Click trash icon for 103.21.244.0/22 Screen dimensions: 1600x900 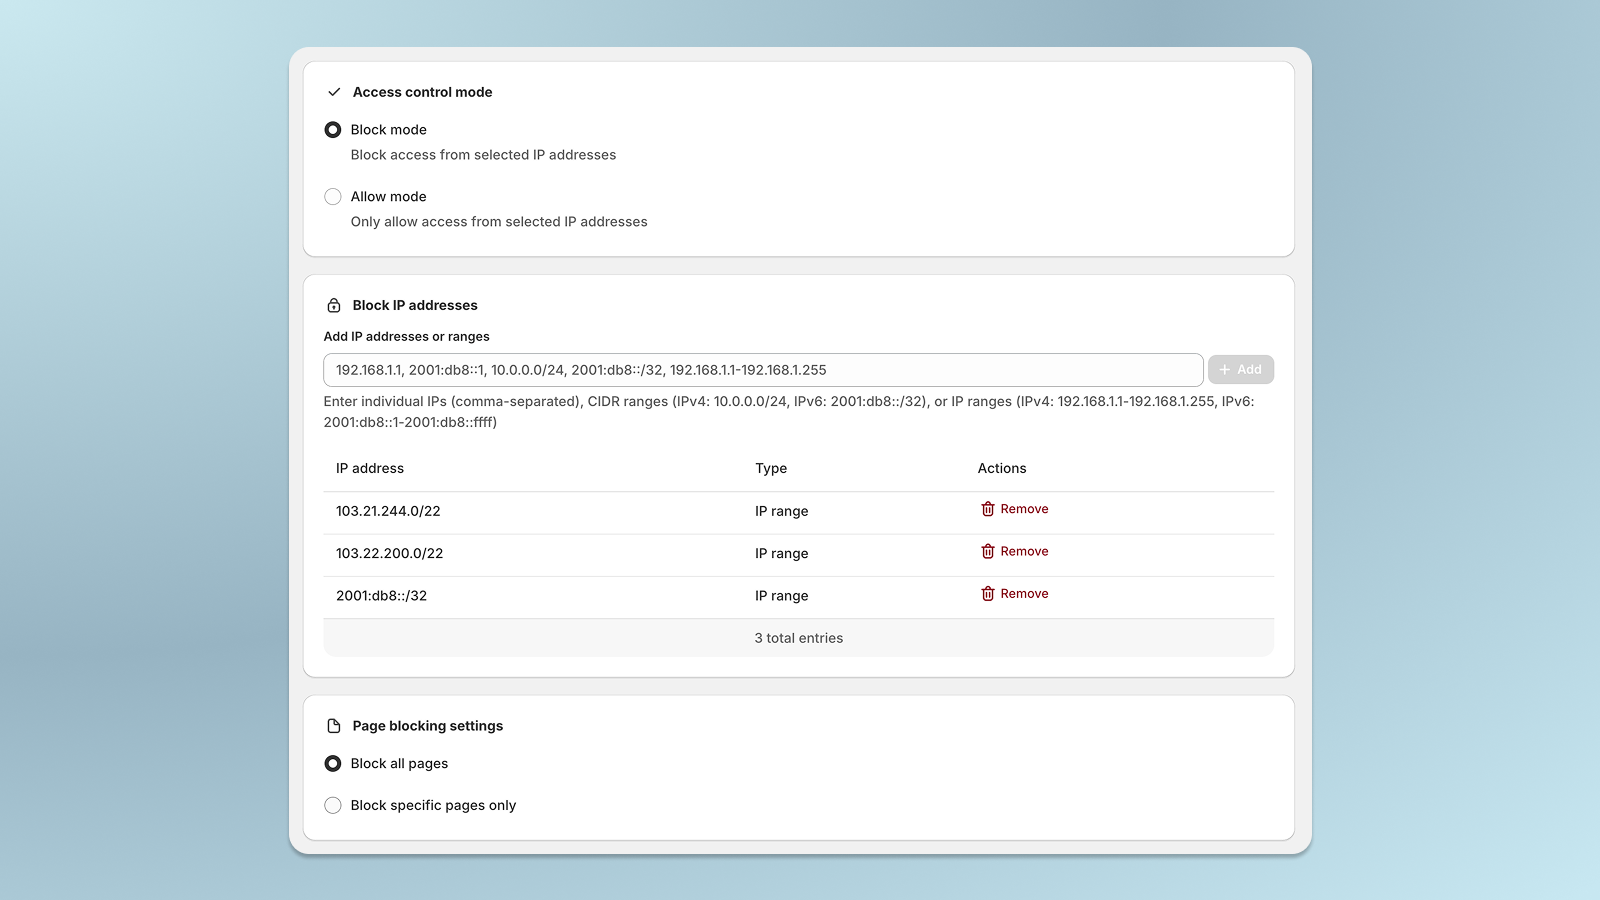(x=988, y=509)
